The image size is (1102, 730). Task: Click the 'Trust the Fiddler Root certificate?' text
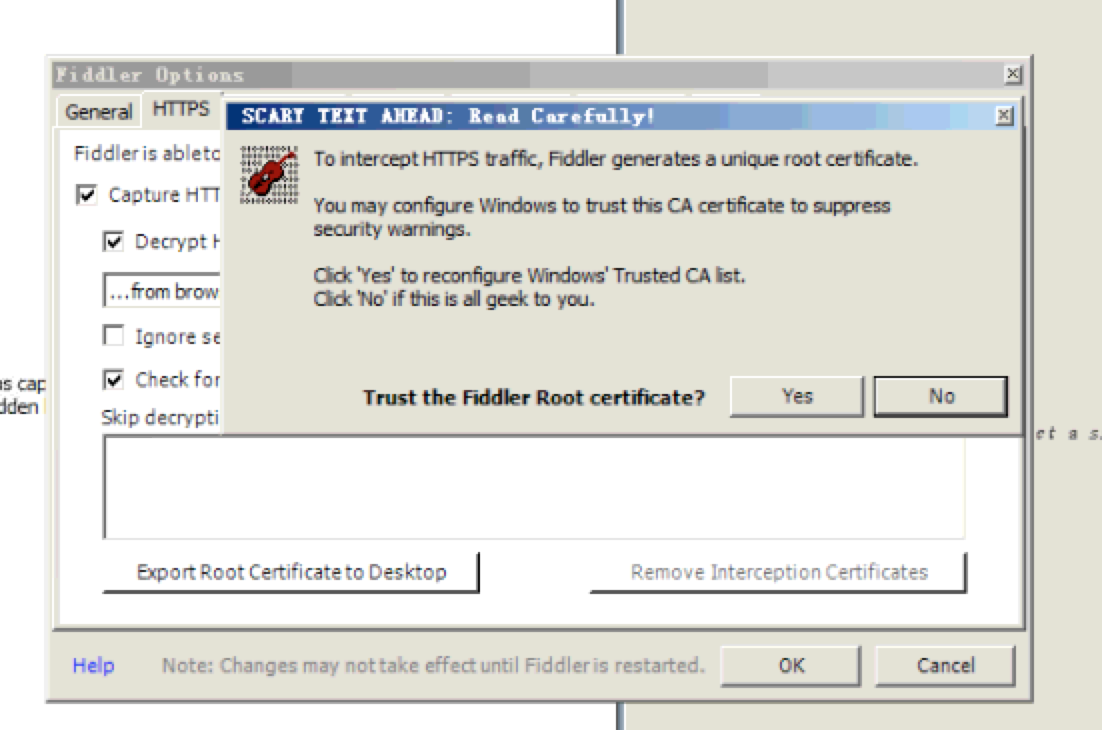533,398
